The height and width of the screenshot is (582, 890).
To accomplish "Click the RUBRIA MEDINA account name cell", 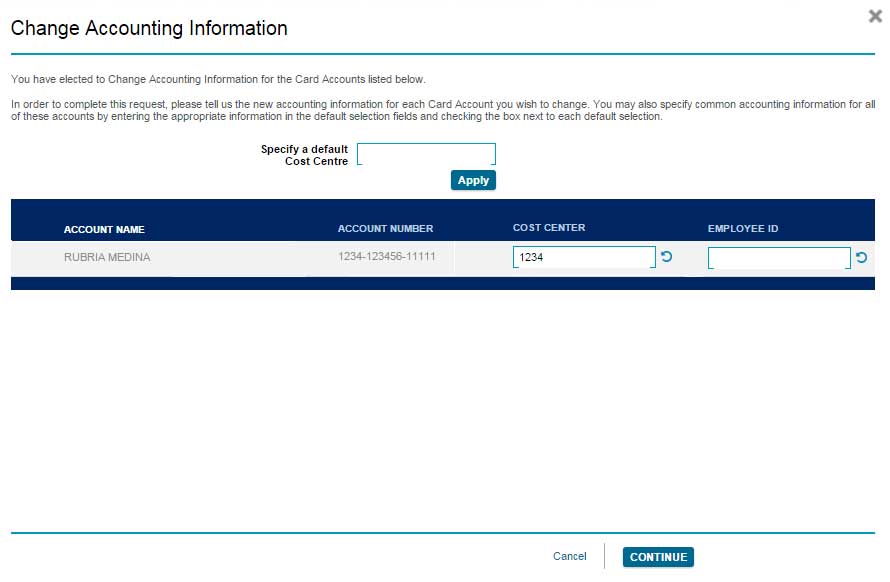I will pyautogui.click(x=107, y=258).
